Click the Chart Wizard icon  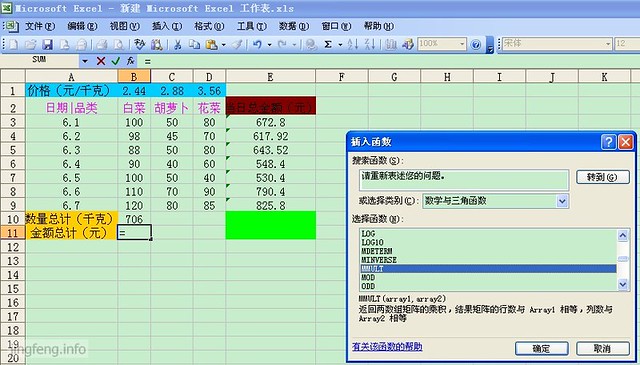pyautogui.click(x=391, y=44)
